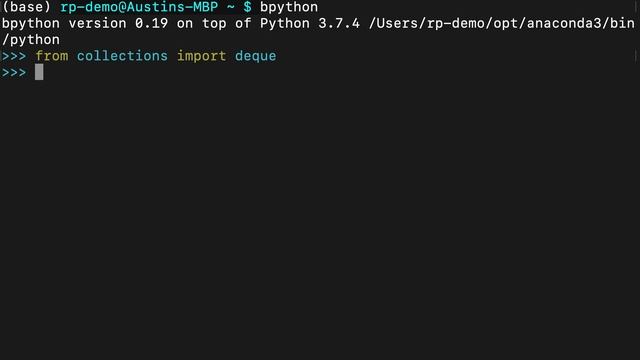
Task: Click 'rp-demo@Austins-MBP' in the shell prompt
Action: tap(139, 7)
